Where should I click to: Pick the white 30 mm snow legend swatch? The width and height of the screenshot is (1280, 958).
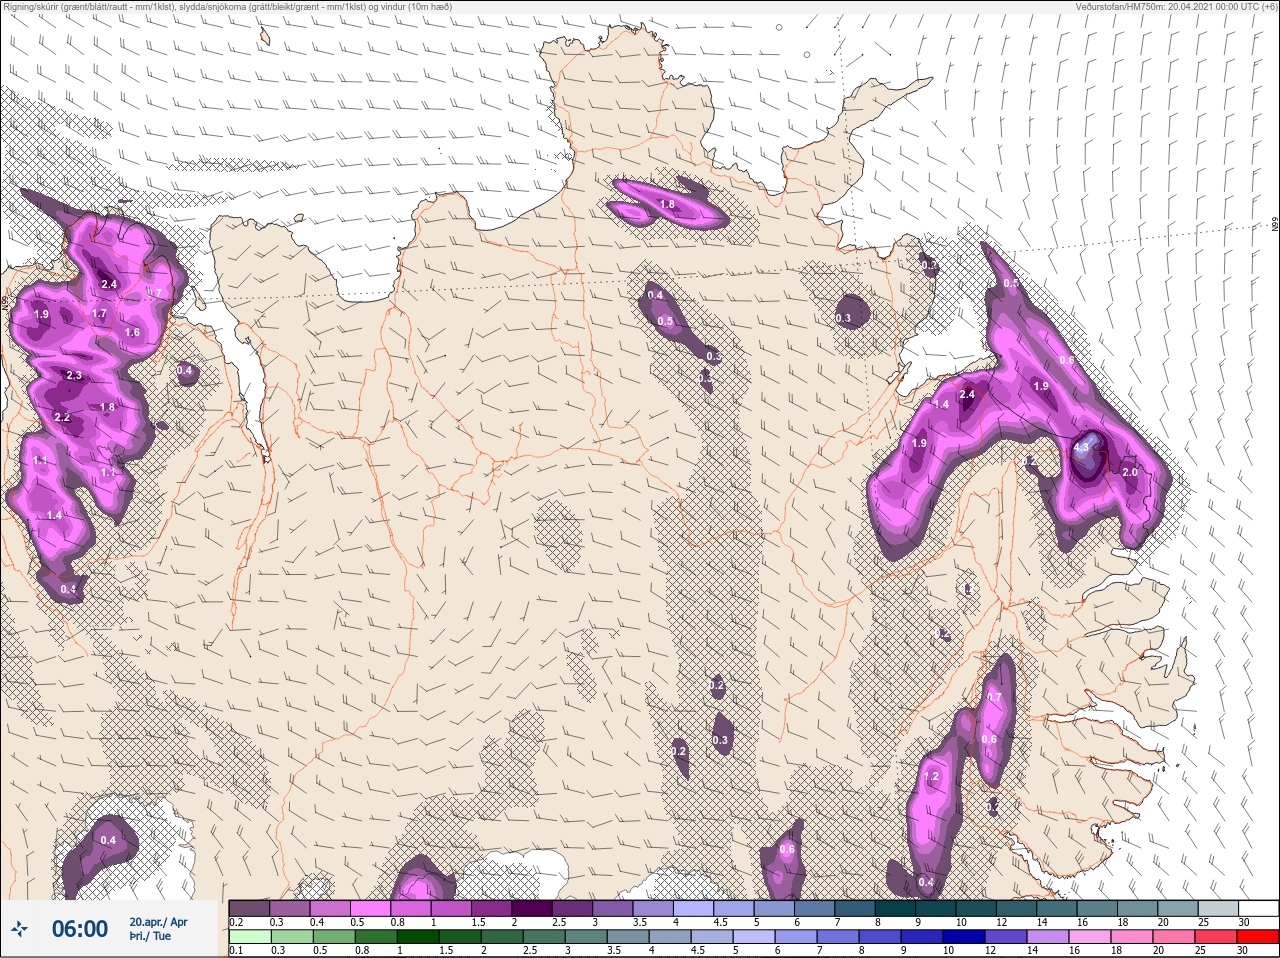point(1258,908)
